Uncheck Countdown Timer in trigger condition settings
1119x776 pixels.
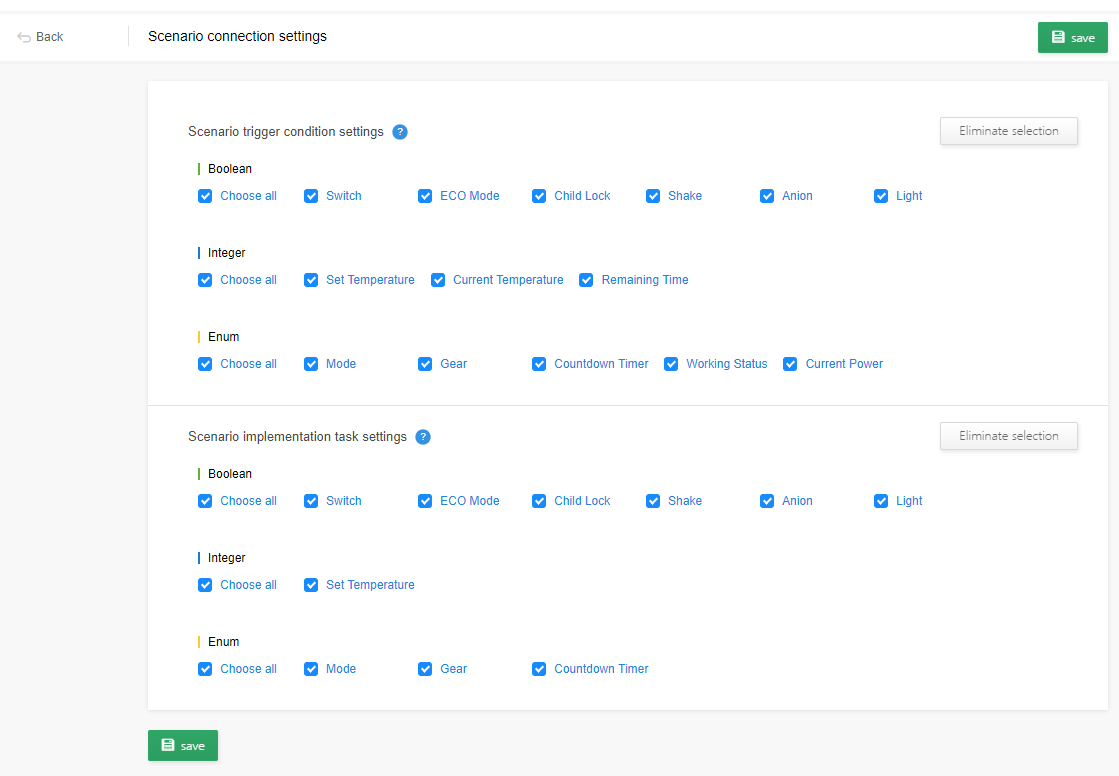pyautogui.click(x=539, y=364)
